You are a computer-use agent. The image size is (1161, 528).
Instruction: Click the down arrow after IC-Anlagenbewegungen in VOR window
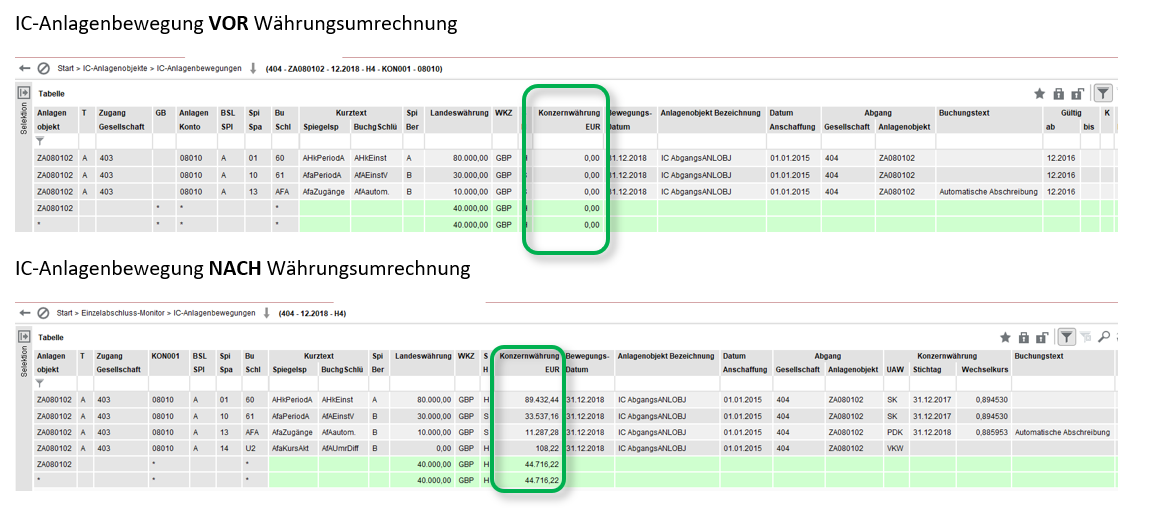[x=253, y=68]
